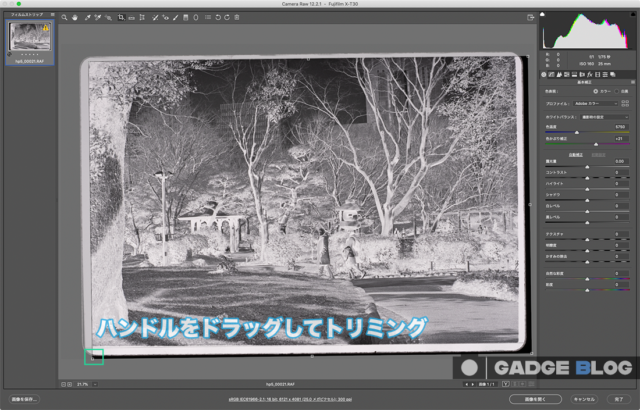Open the Effects fx panel tab
640x410 pixels.
click(x=590, y=75)
